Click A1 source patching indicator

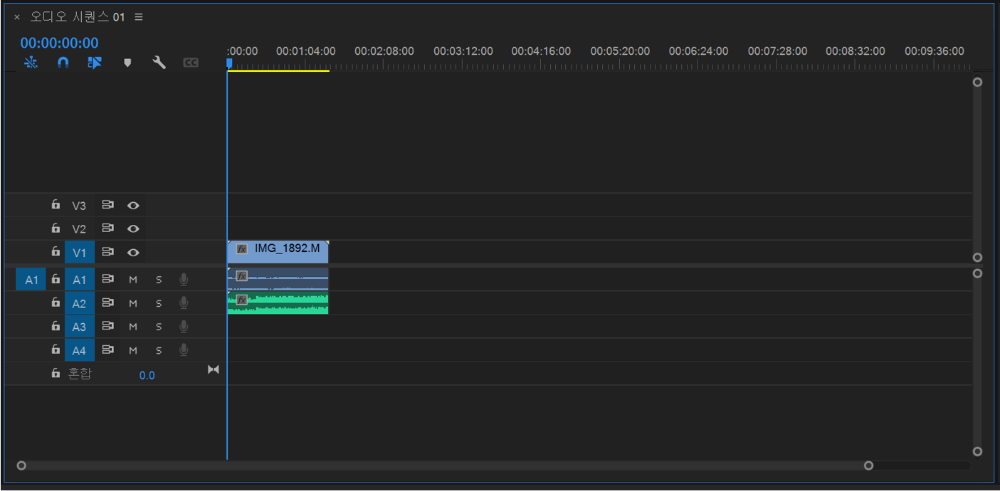(x=31, y=279)
